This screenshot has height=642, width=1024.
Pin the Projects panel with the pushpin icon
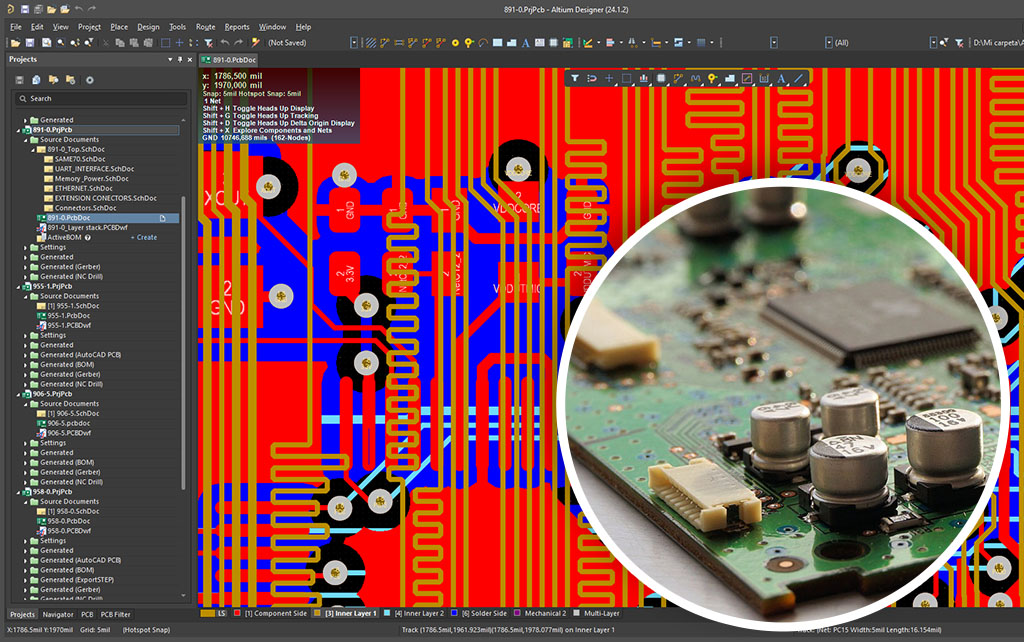(x=180, y=60)
